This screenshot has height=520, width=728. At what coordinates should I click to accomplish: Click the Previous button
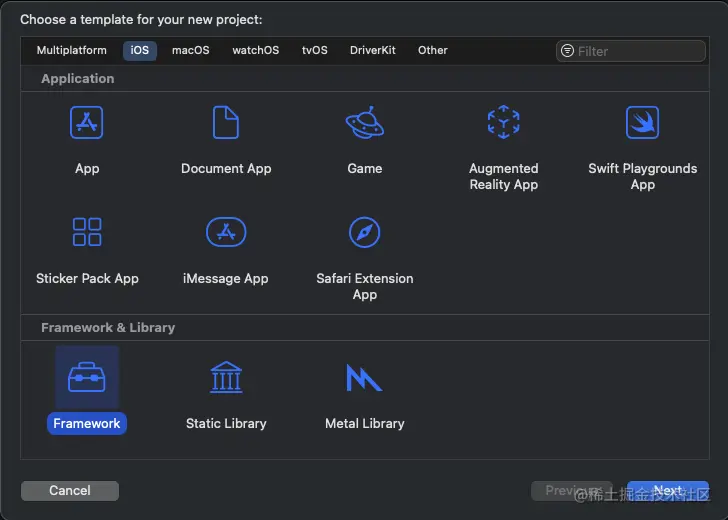tap(572, 491)
